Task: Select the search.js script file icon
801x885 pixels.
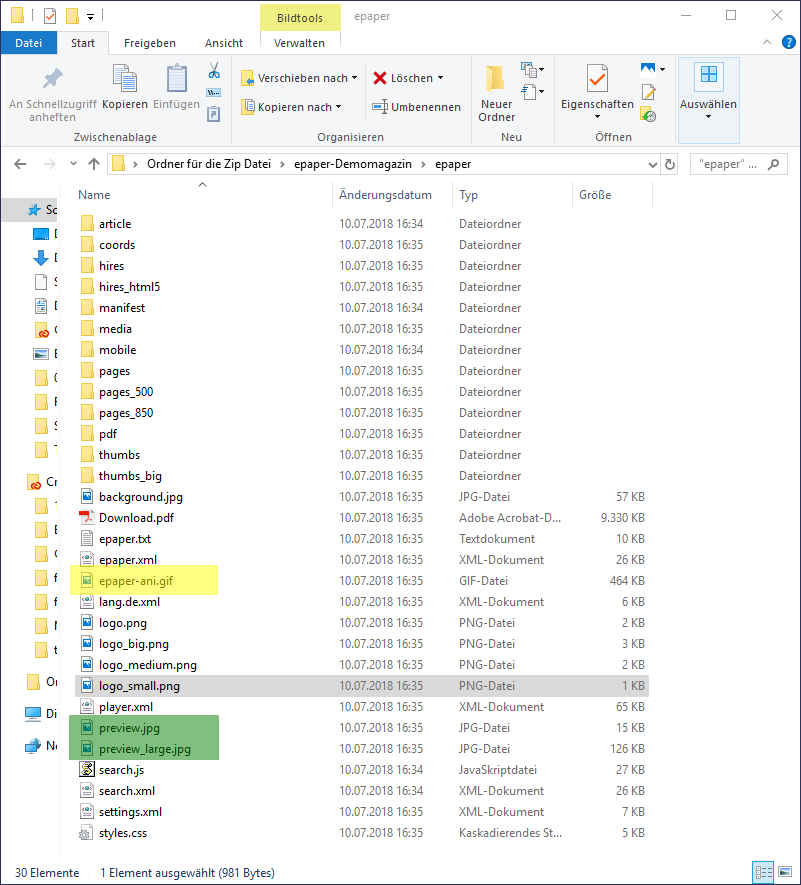Action: coord(86,769)
